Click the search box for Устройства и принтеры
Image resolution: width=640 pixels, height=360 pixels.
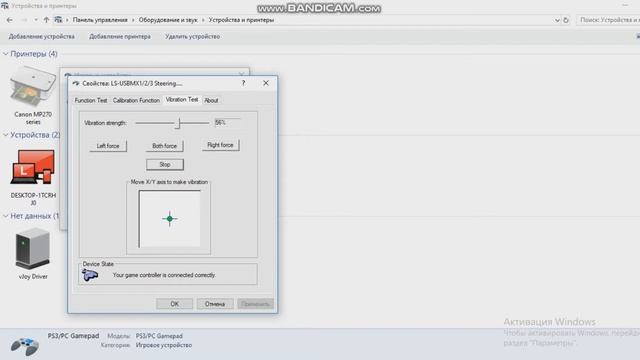[608, 20]
